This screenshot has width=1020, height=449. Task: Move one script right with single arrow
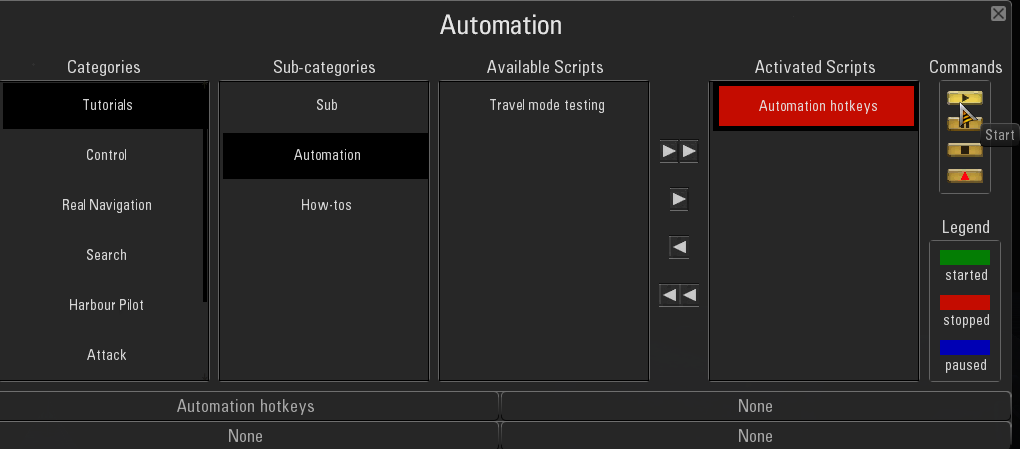678,199
